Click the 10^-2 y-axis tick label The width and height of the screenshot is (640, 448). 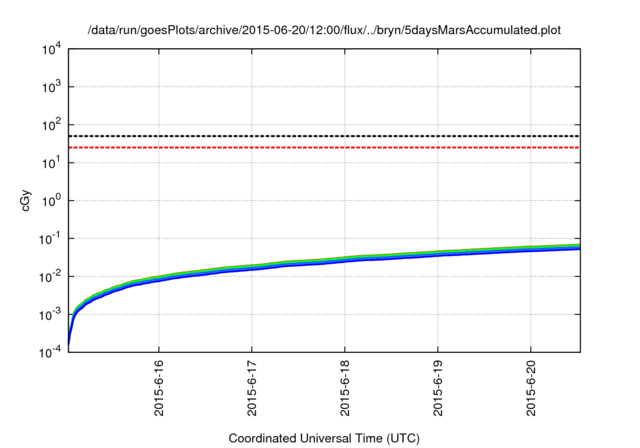(x=49, y=277)
